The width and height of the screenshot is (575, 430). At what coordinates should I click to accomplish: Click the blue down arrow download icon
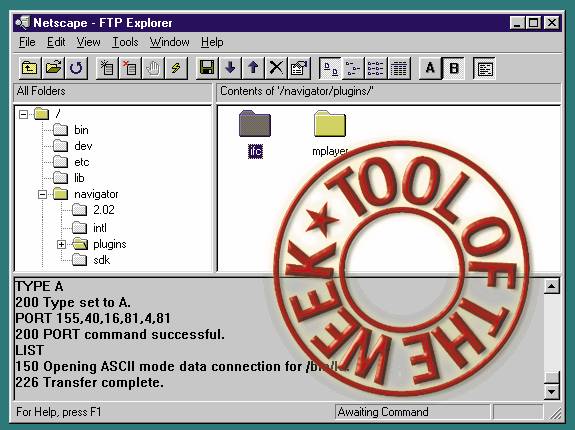[230, 68]
